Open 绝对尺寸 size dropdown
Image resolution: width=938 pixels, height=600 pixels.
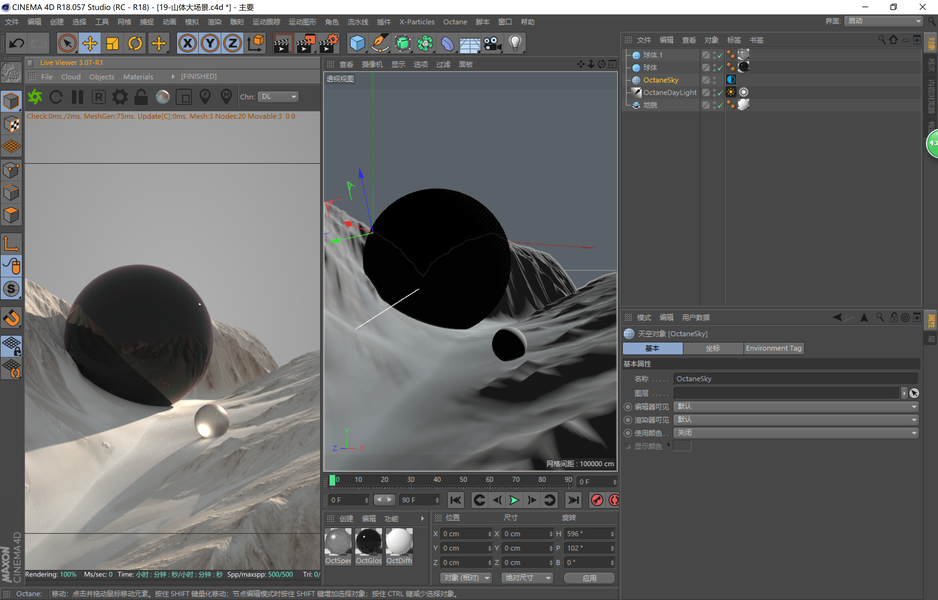tap(527, 578)
